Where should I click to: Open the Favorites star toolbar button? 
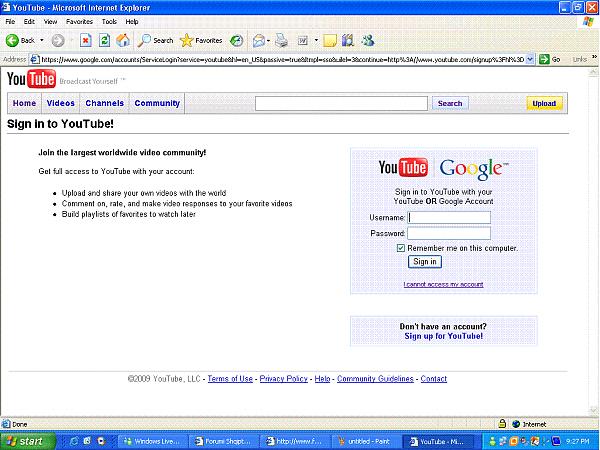201,40
